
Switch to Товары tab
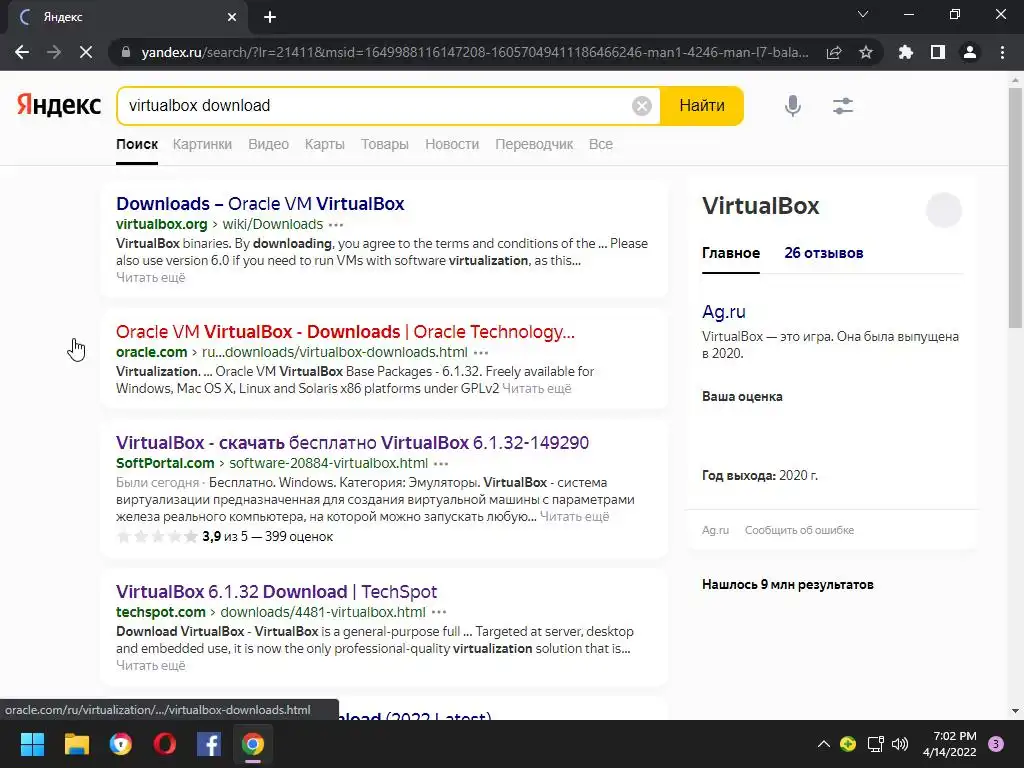pyautogui.click(x=385, y=144)
